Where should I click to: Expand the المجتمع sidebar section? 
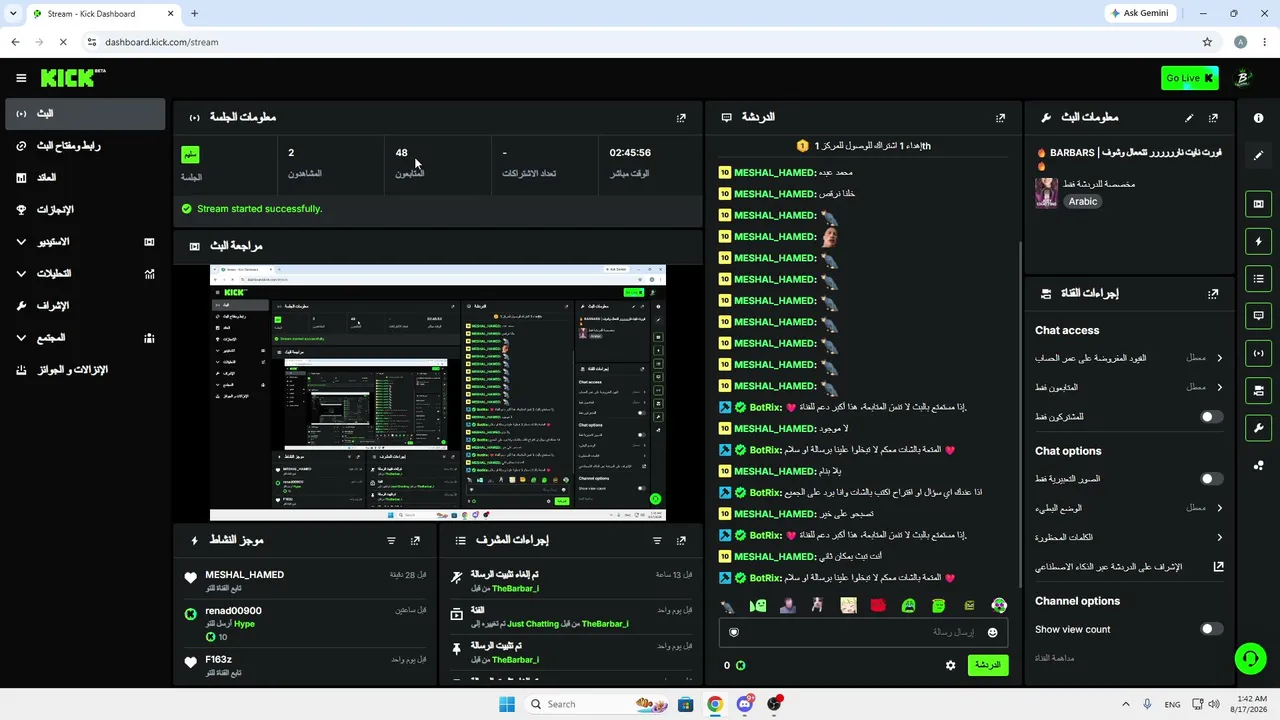(x=85, y=338)
